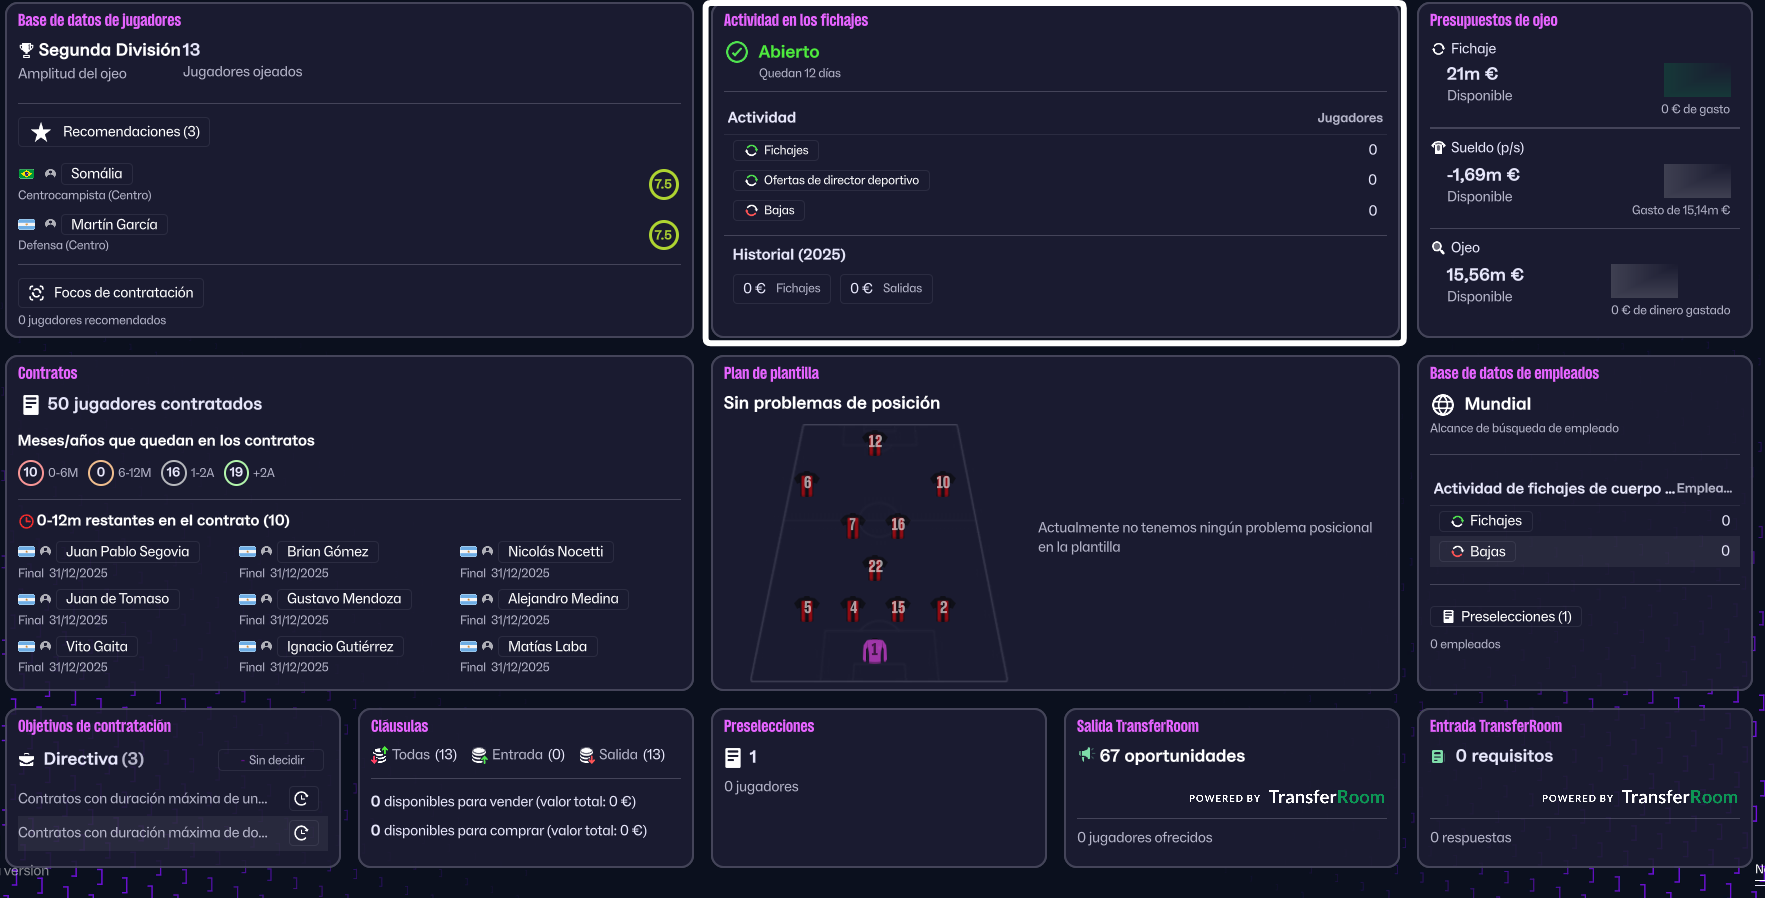Open the Bajas transfer activity row
The image size is (1765, 898).
pos(769,210)
